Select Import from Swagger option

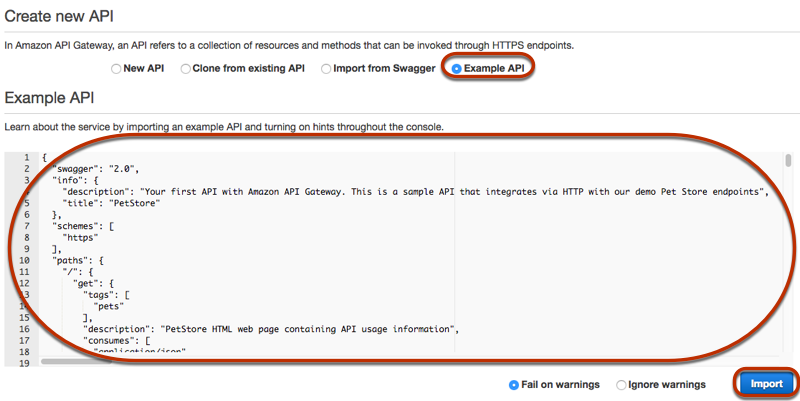click(x=326, y=68)
